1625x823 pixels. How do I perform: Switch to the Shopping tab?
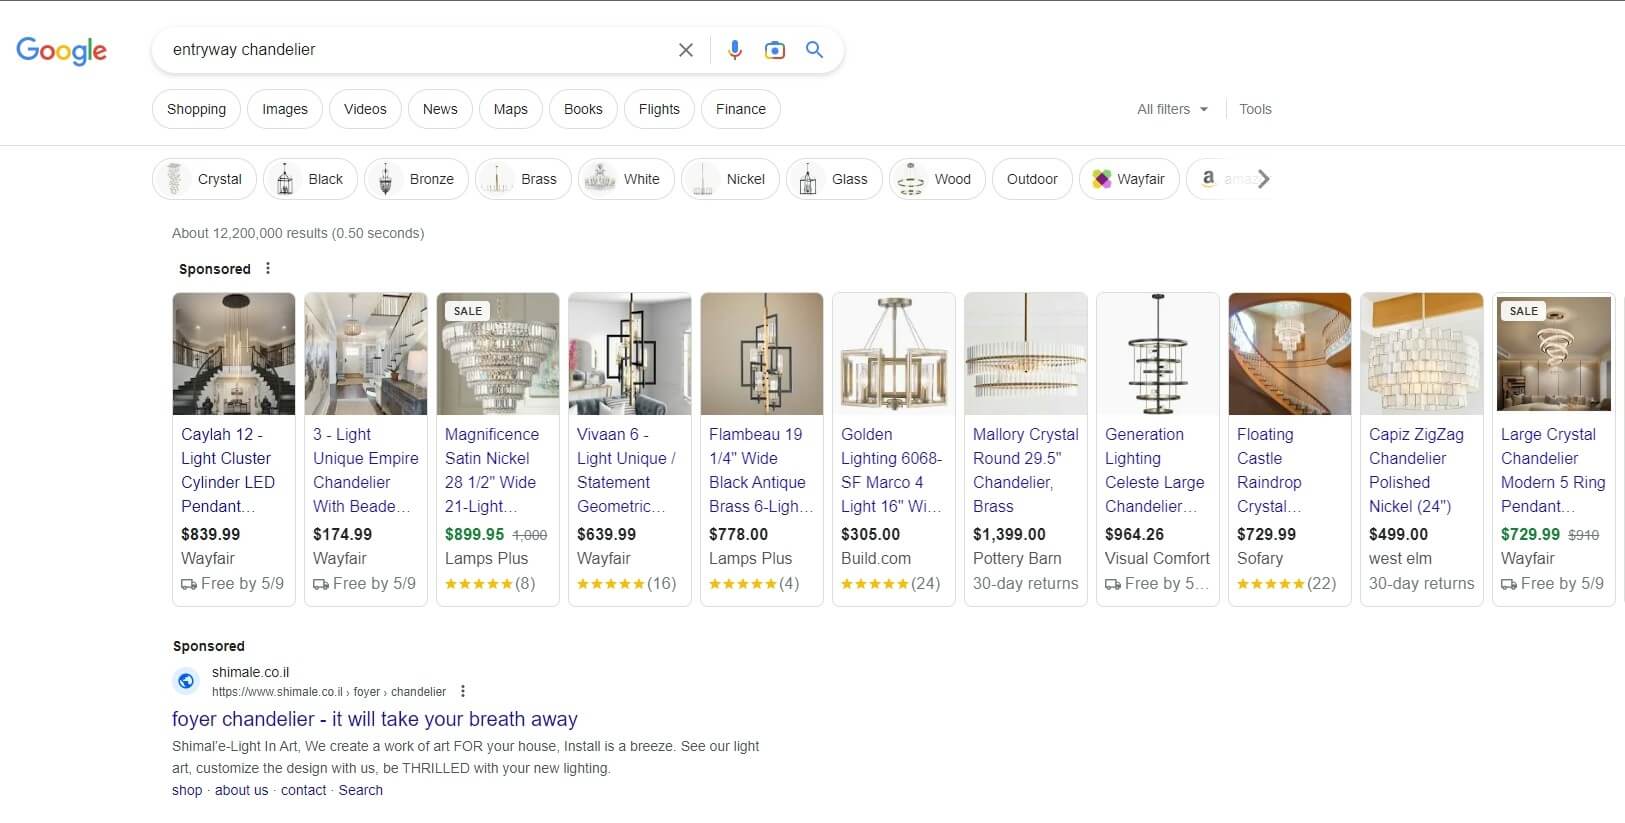(196, 109)
